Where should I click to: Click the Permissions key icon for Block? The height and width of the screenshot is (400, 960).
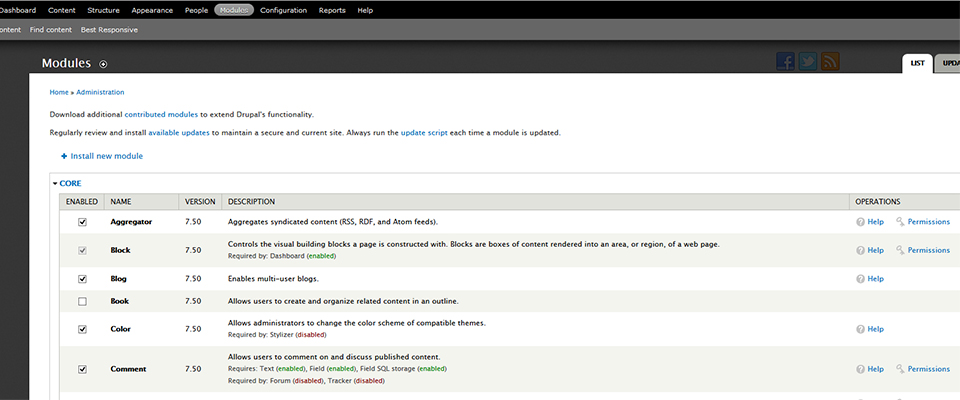coord(901,250)
